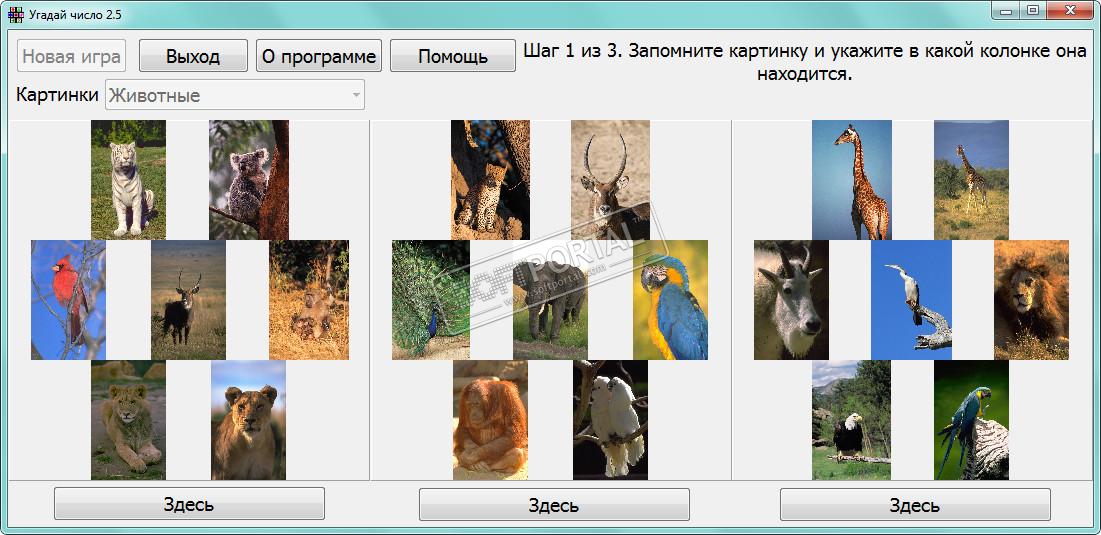Click Здесь under the giraffe column

(915, 504)
